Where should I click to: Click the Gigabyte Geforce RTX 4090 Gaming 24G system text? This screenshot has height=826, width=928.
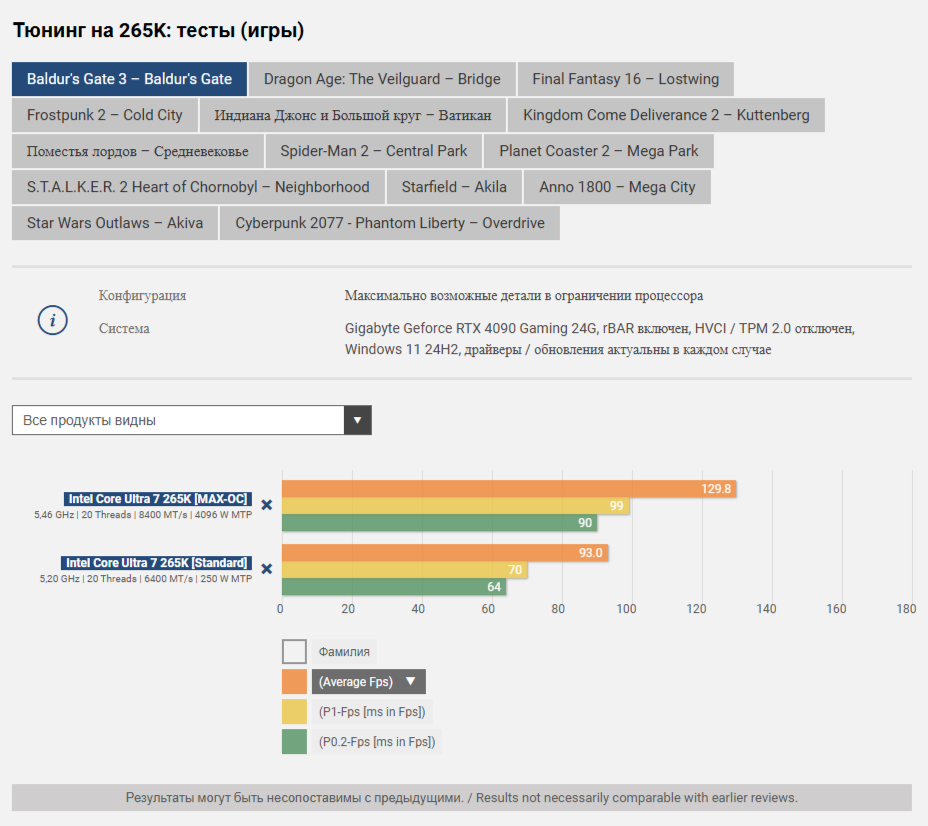click(x=600, y=339)
